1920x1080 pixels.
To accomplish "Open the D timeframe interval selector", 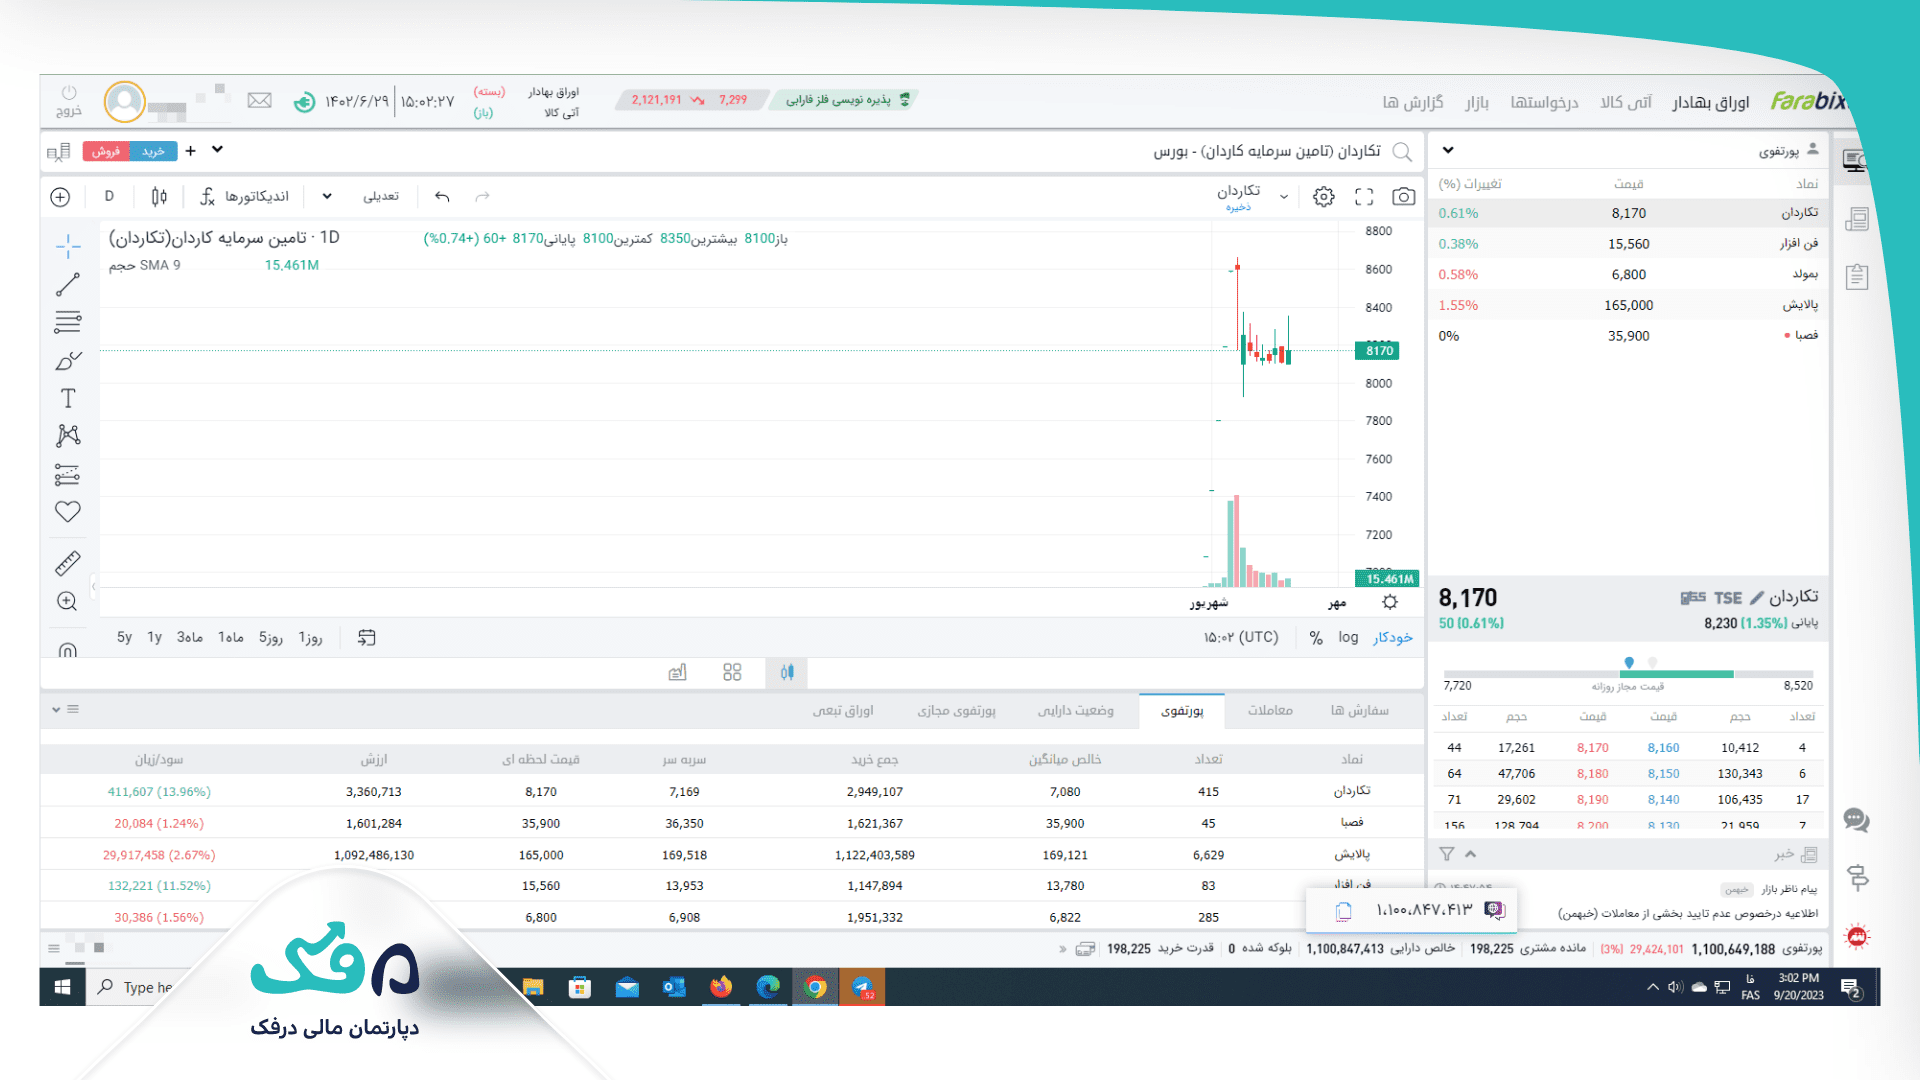I will (109, 196).
